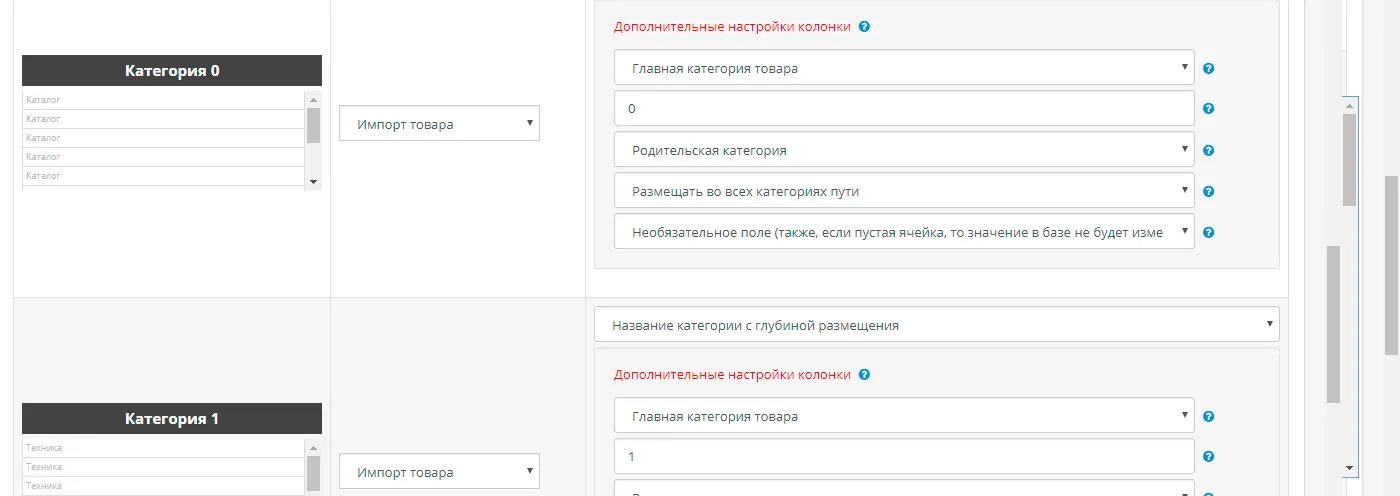Click help icon beside the field containing 0
This screenshot has height=496, width=1400.
[1208, 109]
